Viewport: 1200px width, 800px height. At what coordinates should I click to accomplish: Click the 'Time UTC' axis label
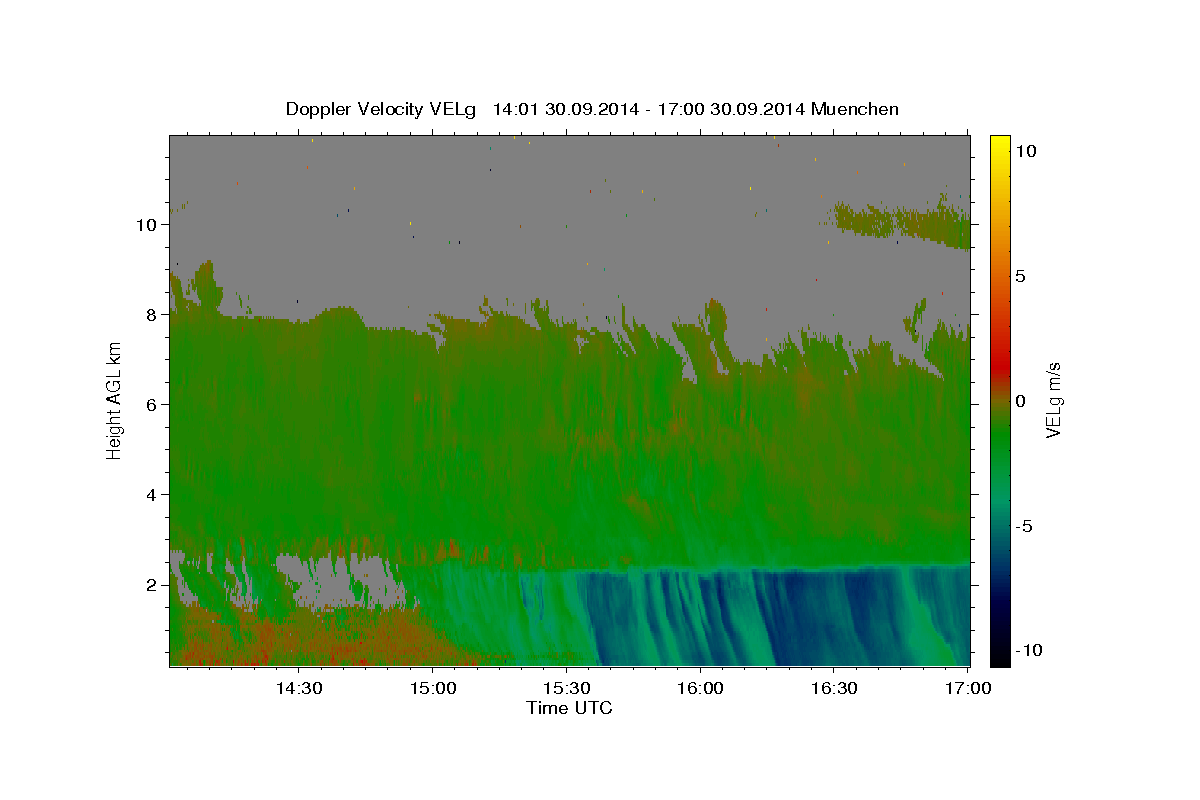click(569, 708)
